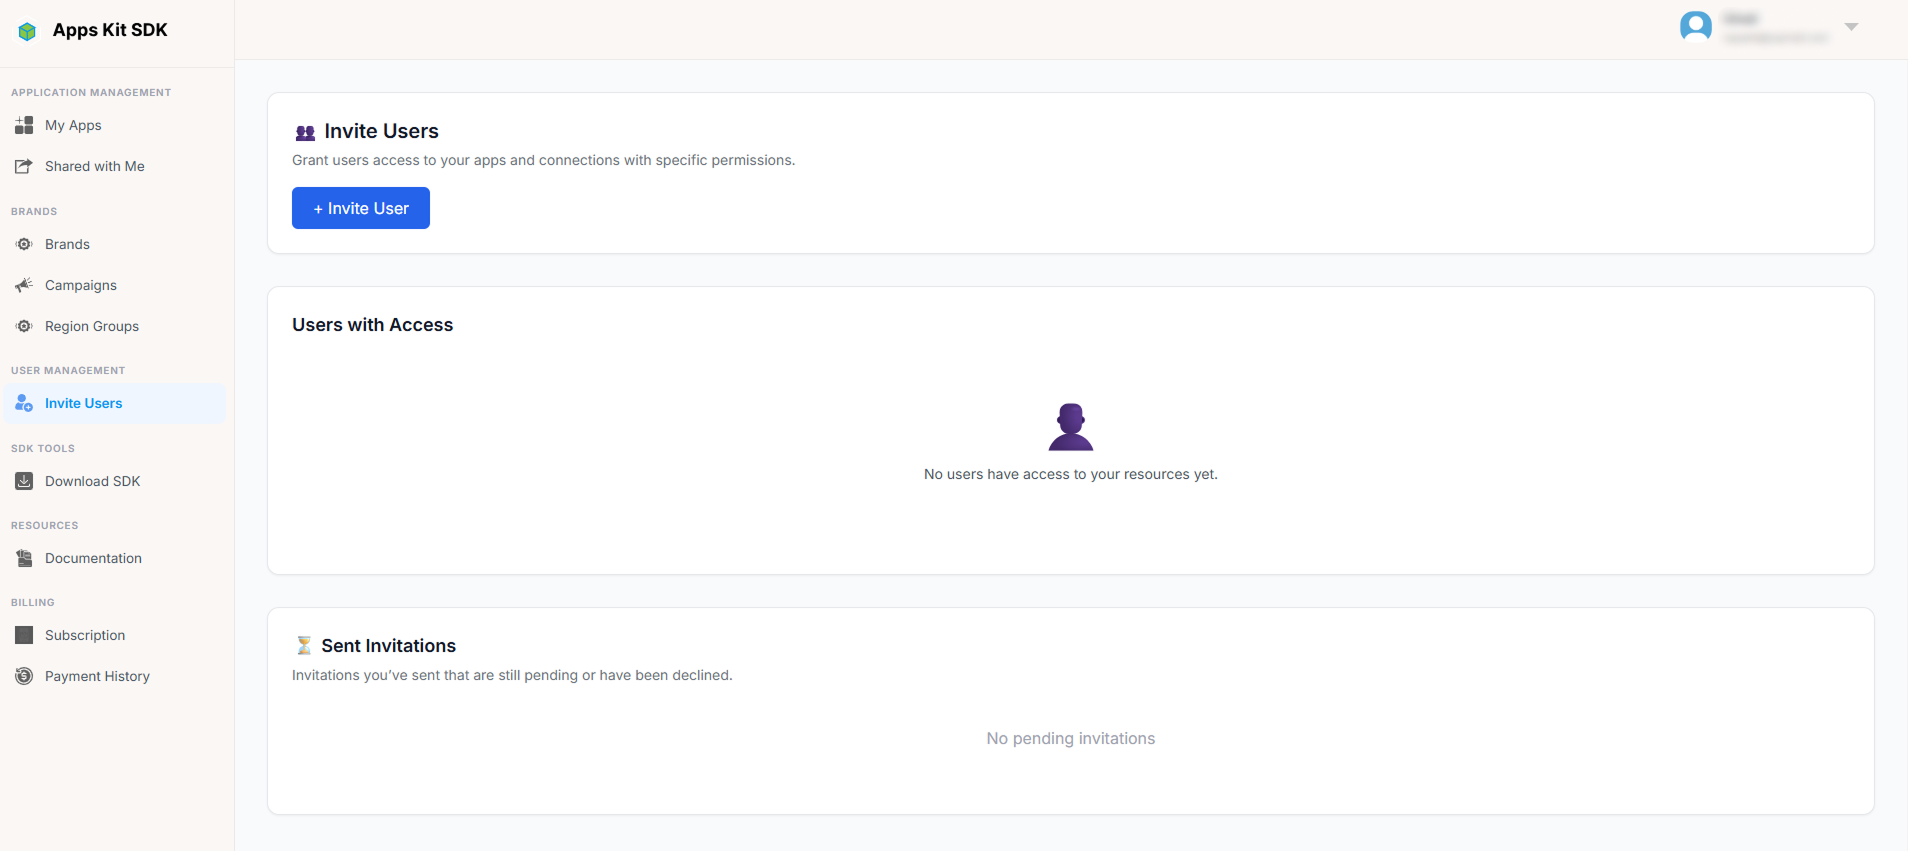Click the "Users with Access" heading

(372, 325)
